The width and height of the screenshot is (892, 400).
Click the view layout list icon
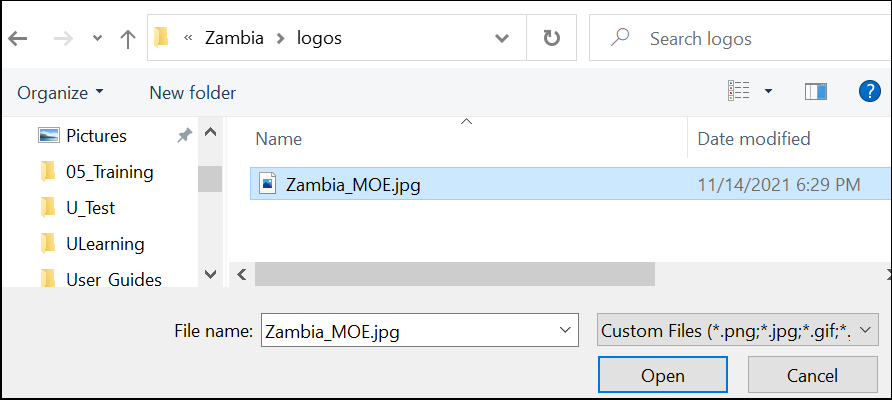click(738, 91)
